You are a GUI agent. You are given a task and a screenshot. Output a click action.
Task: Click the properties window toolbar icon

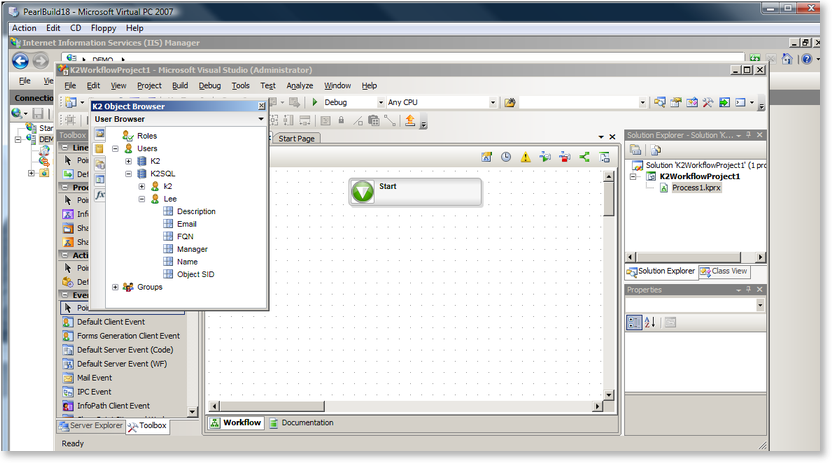point(675,102)
